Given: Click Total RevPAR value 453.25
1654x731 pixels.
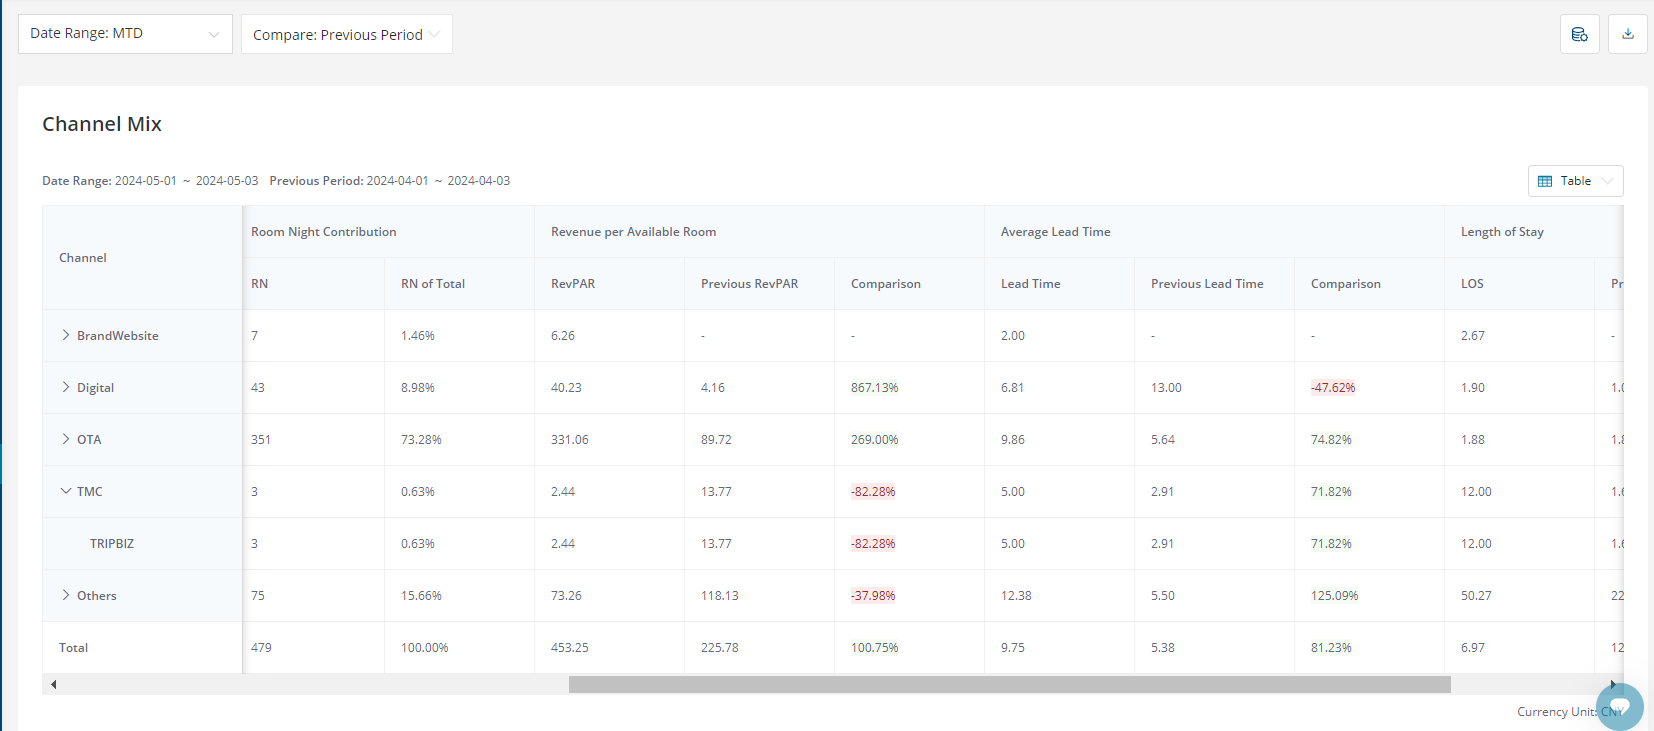Looking at the screenshot, I should coord(570,648).
